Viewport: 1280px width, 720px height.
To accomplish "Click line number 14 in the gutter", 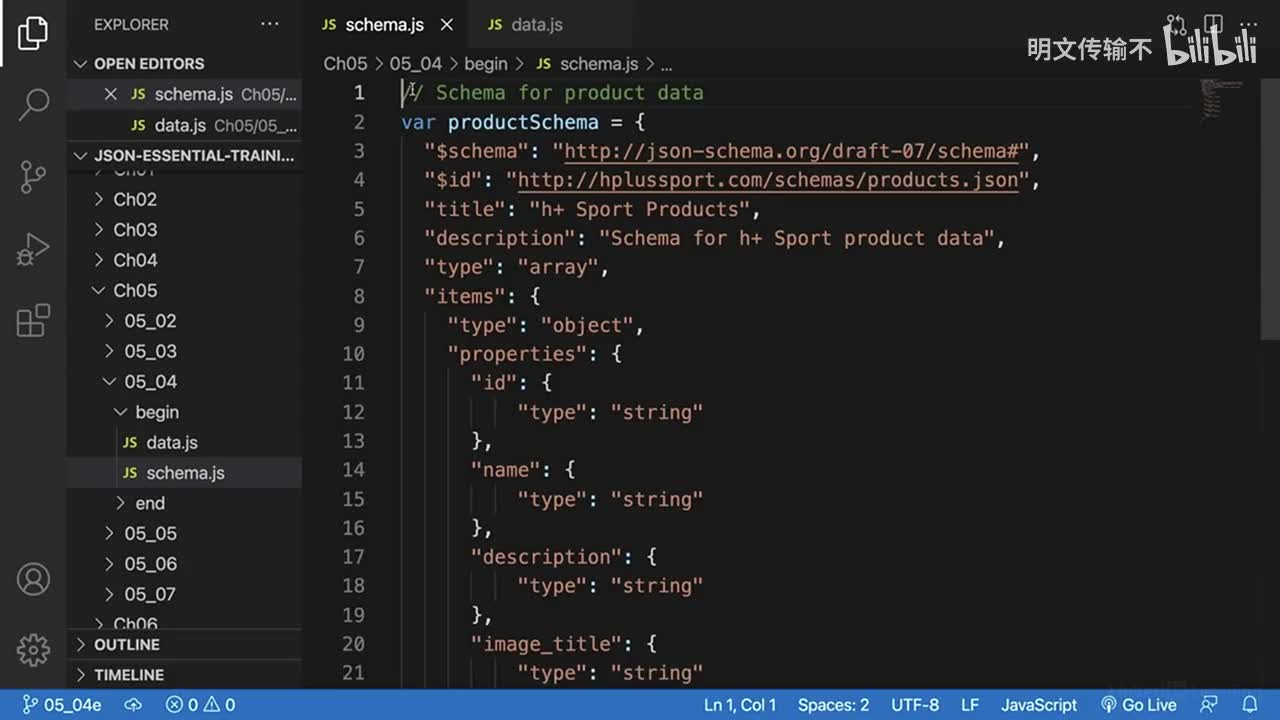I will tap(353, 470).
